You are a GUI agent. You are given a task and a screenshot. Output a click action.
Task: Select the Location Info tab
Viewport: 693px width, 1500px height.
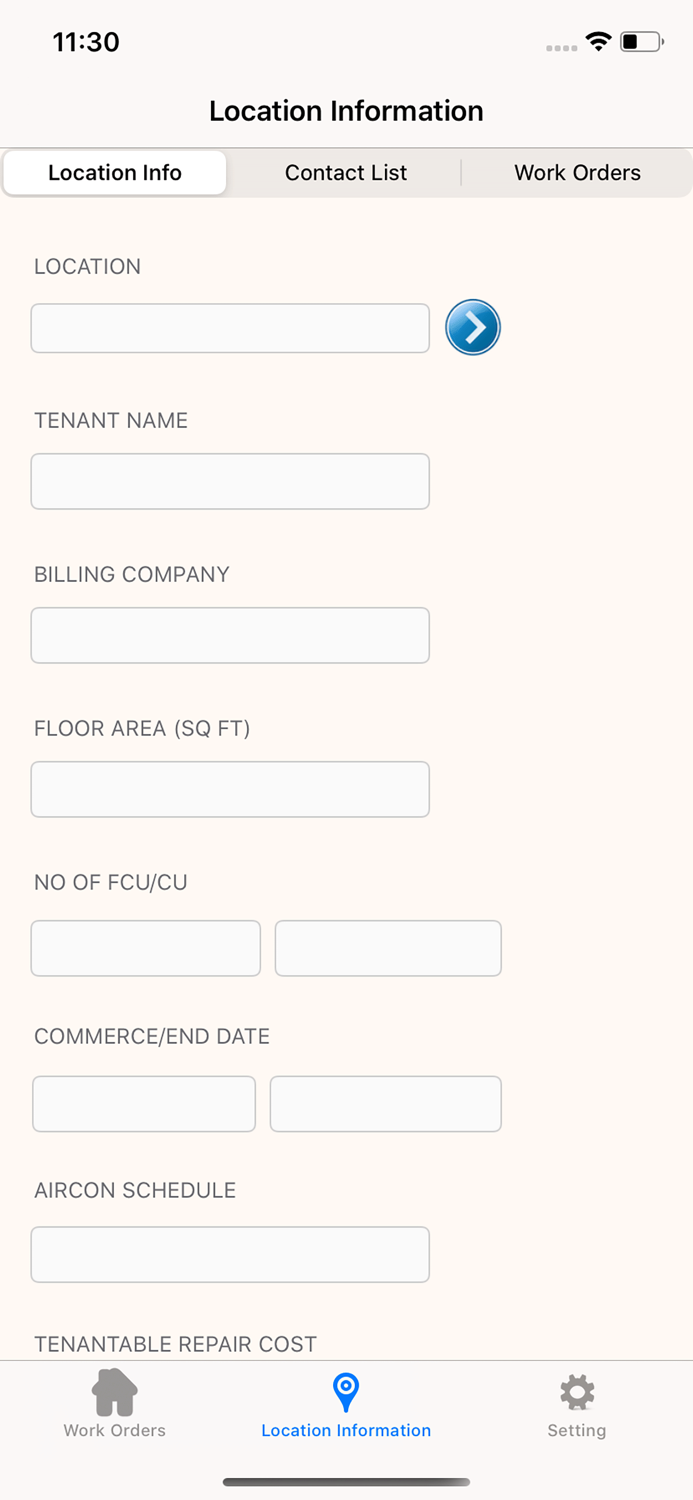(114, 172)
